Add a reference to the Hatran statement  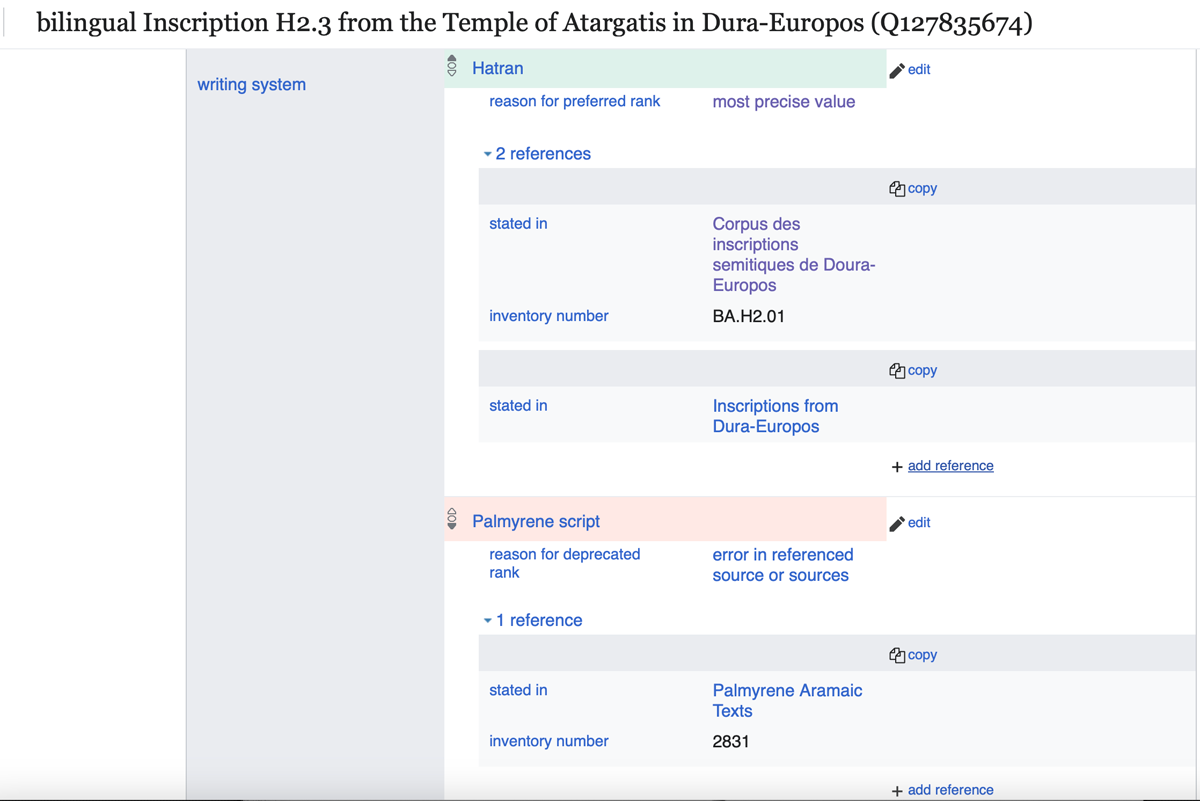(949, 466)
